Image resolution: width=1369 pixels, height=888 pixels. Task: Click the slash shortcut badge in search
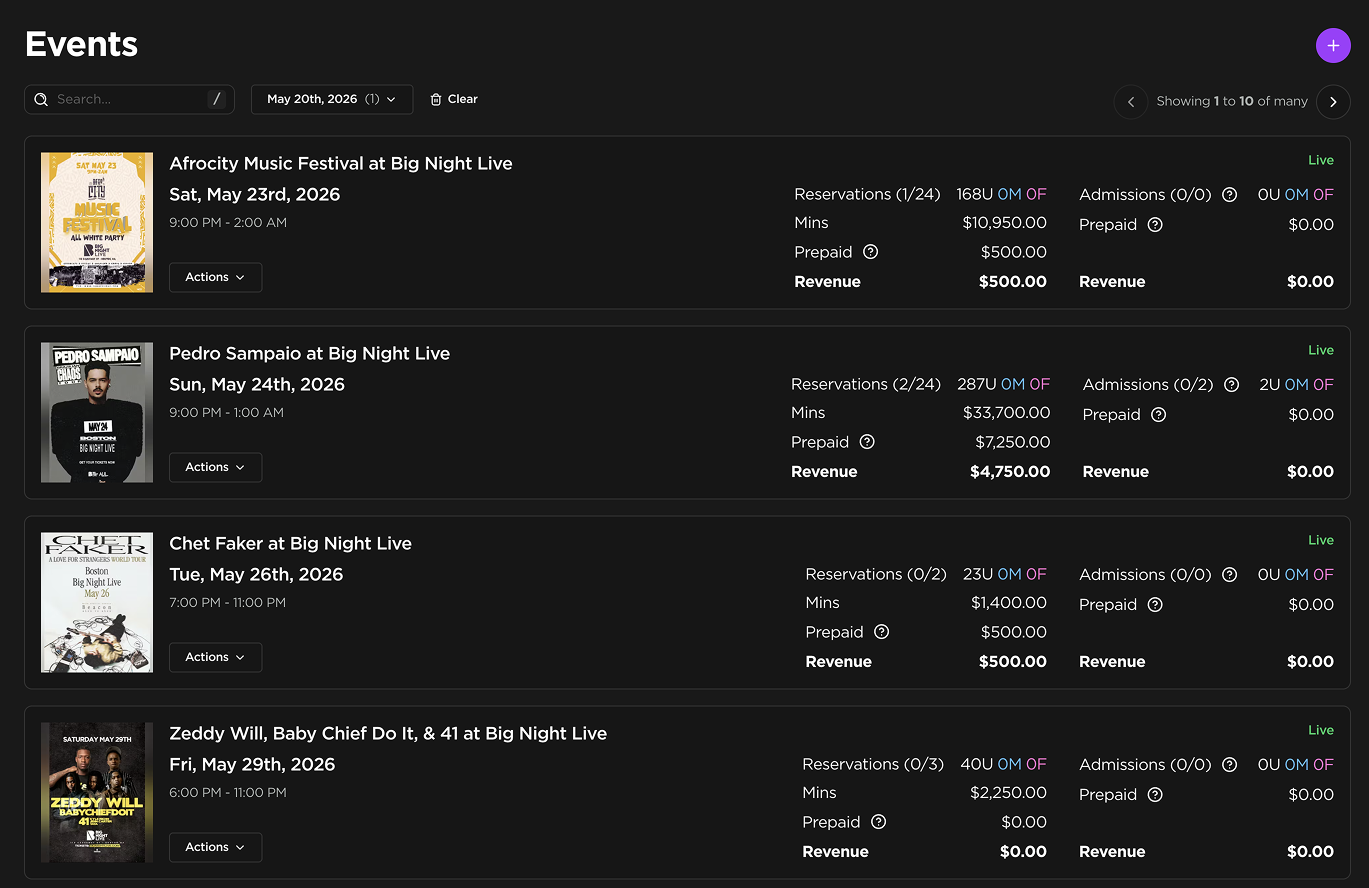[x=217, y=99]
